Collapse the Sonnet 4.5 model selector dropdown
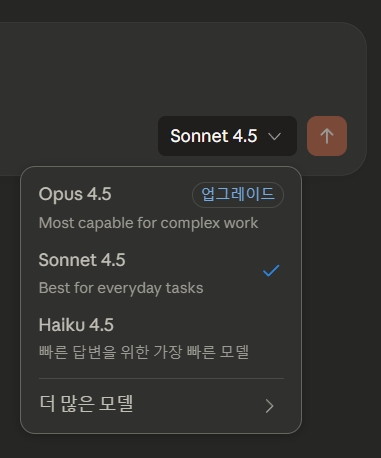 click(x=227, y=136)
